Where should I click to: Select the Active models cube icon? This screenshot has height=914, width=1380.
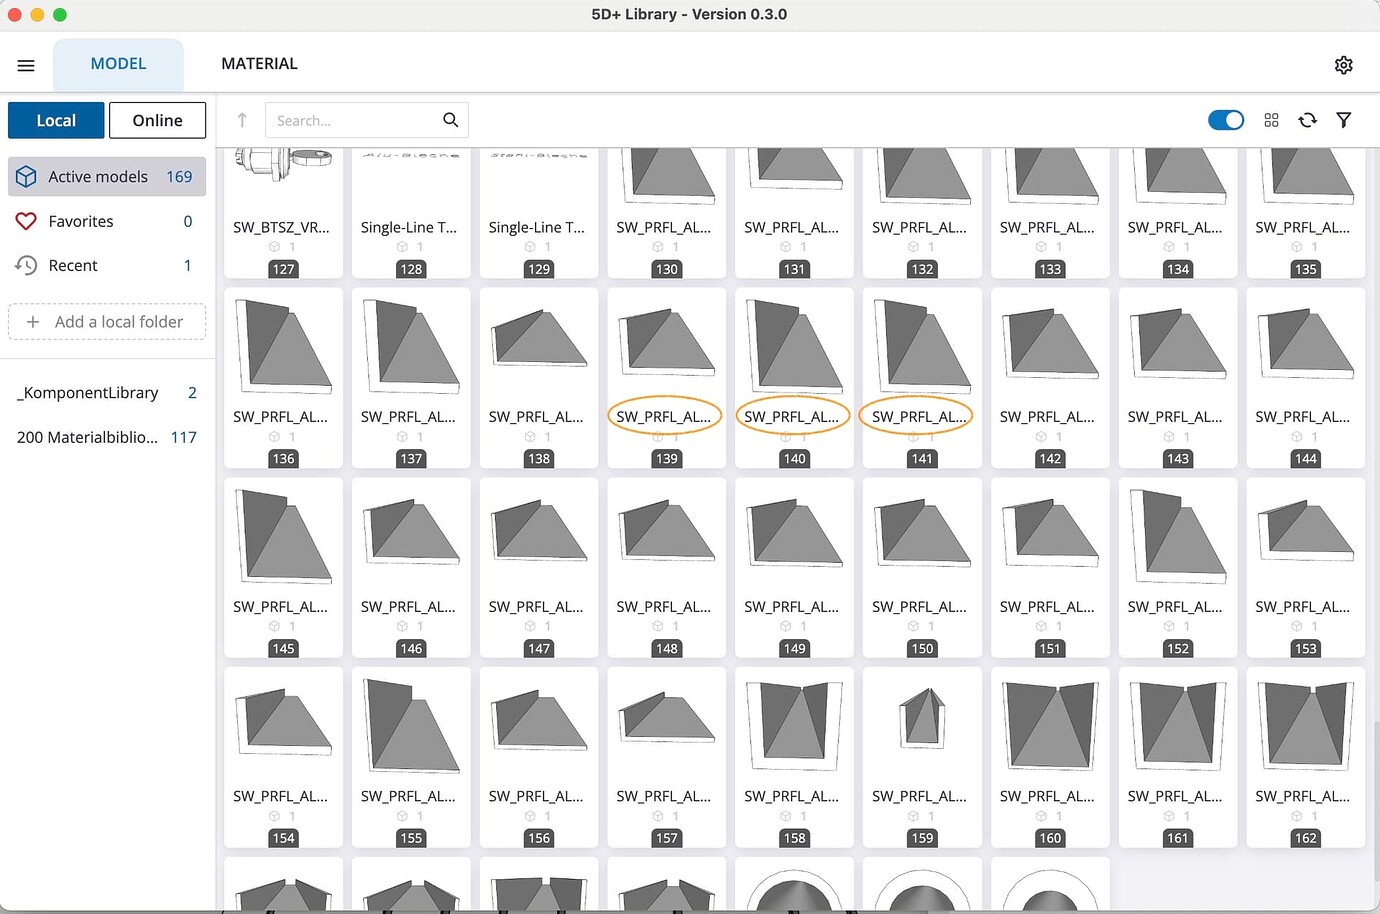click(26, 176)
